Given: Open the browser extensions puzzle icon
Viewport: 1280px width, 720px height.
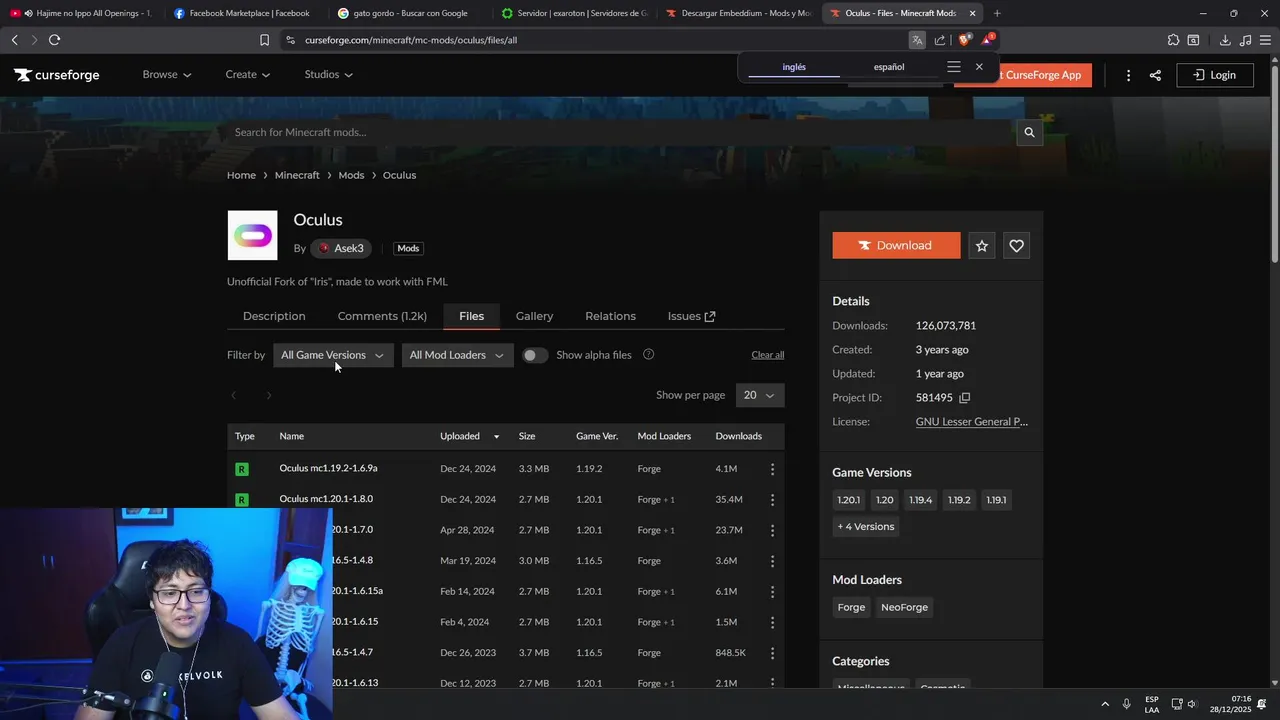Looking at the screenshot, I should [x=1173, y=40].
